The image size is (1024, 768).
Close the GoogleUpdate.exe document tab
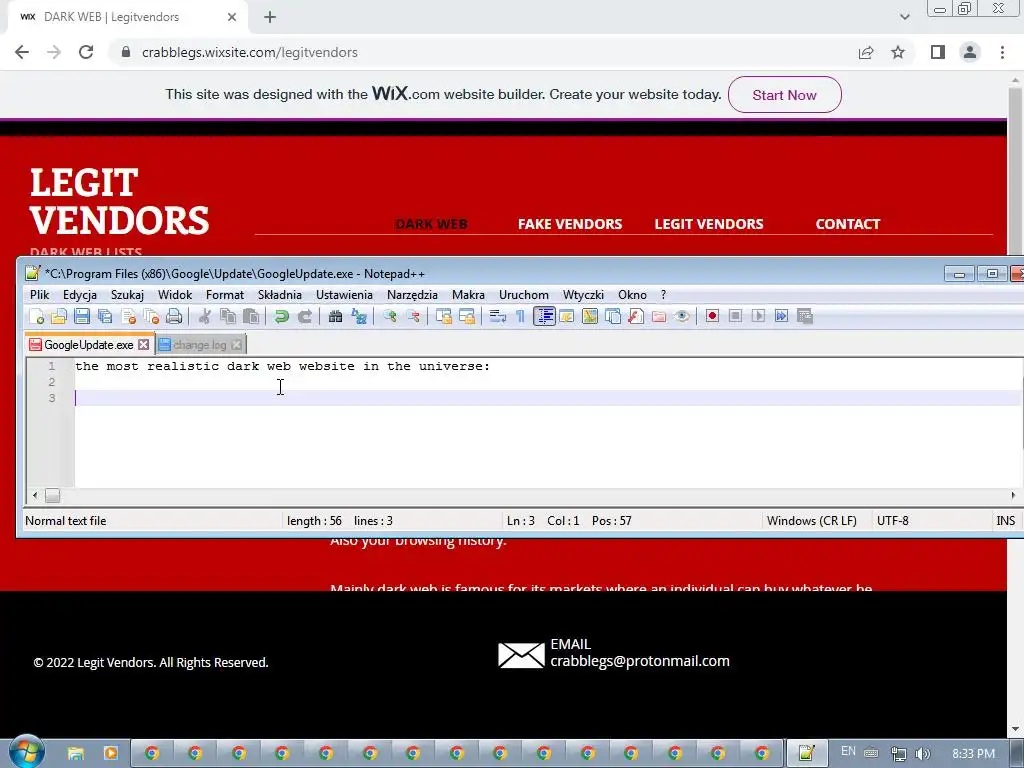[x=144, y=345]
